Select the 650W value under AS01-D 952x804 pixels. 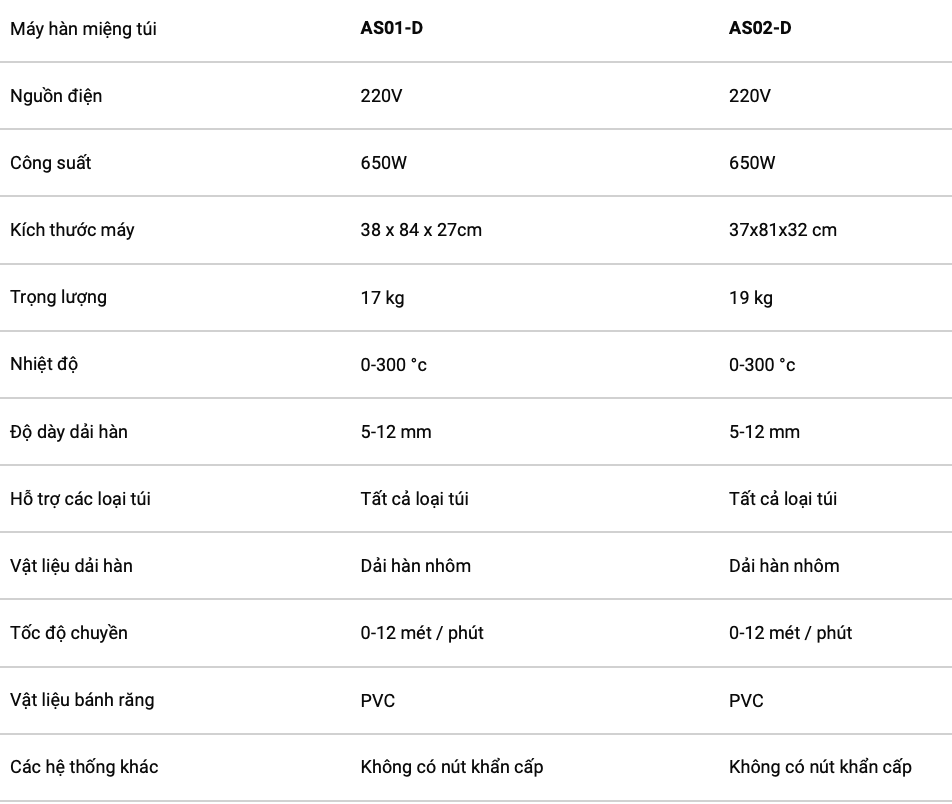coord(384,163)
